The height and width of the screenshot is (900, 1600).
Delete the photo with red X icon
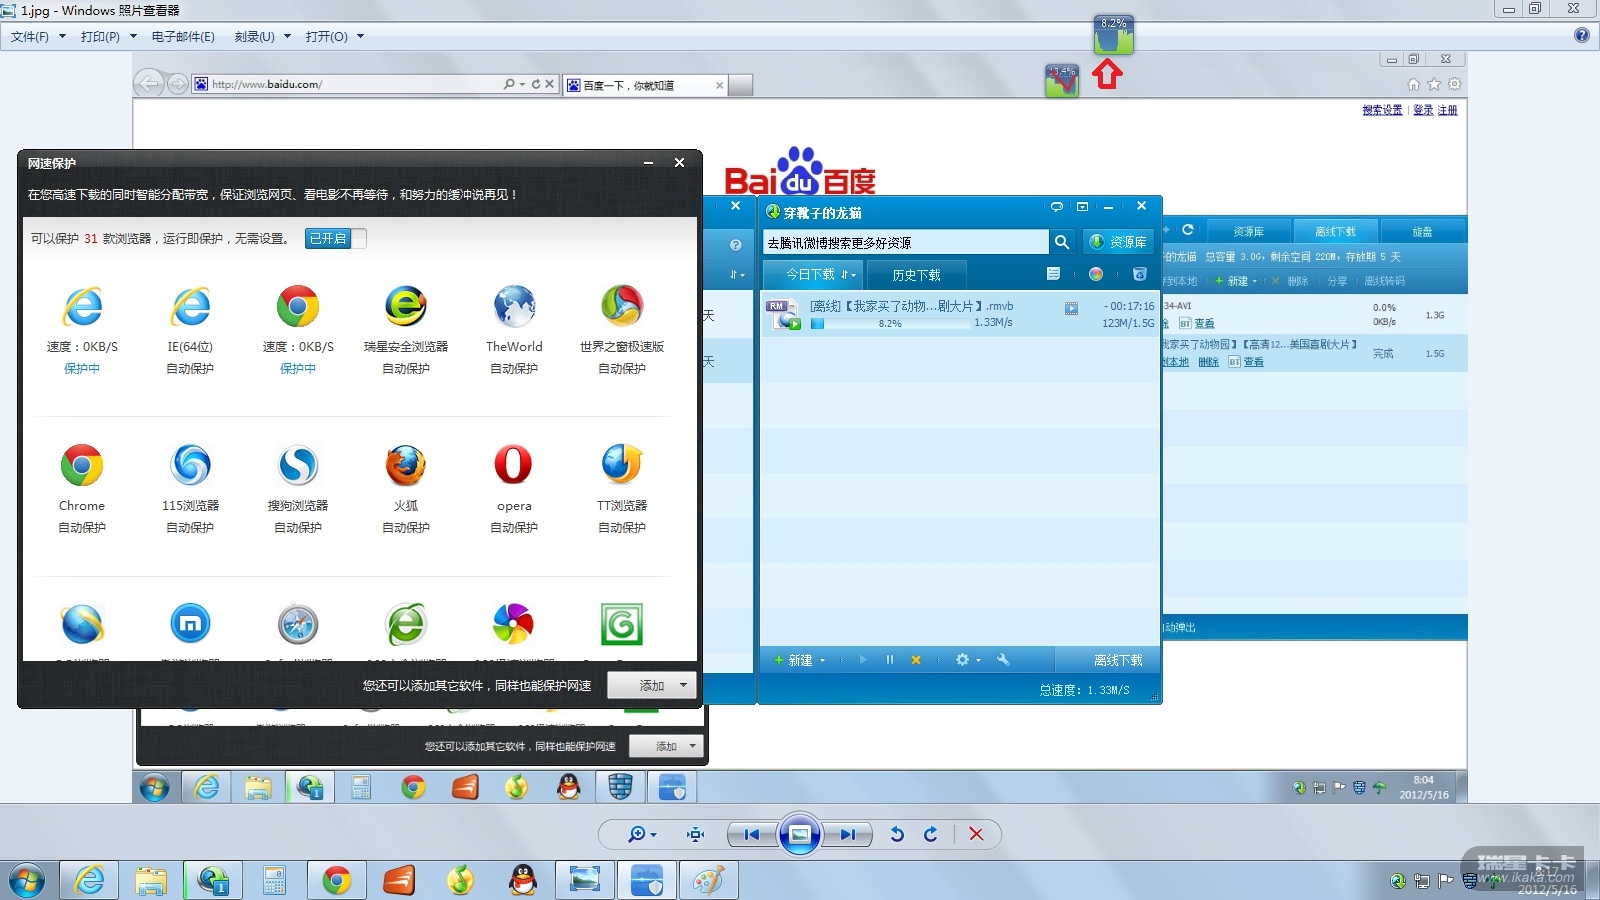pos(976,834)
